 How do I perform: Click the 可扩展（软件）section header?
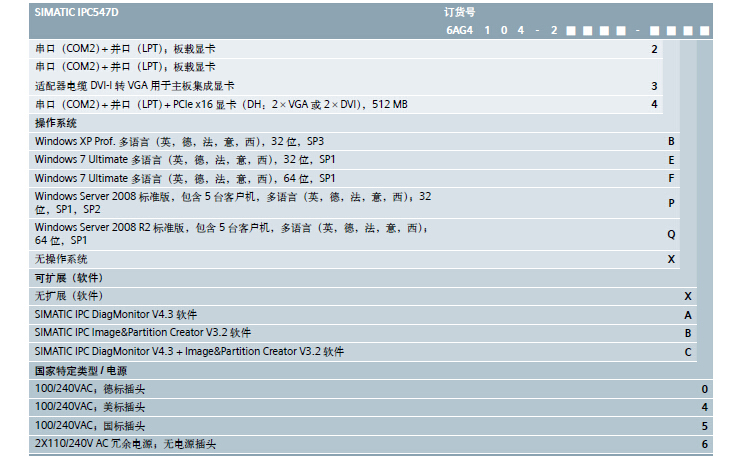click(69, 278)
